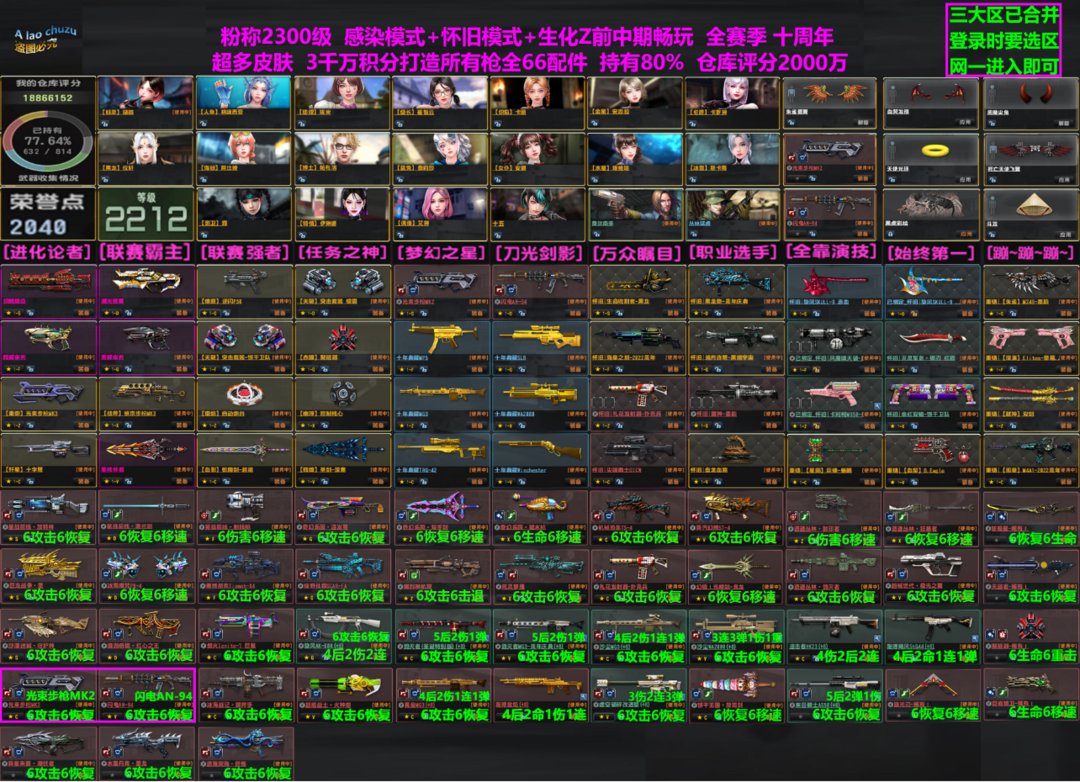Select the red 裂隙器 device
The width and height of the screenshot is (1080, 782).
click(x=342, y=347)
